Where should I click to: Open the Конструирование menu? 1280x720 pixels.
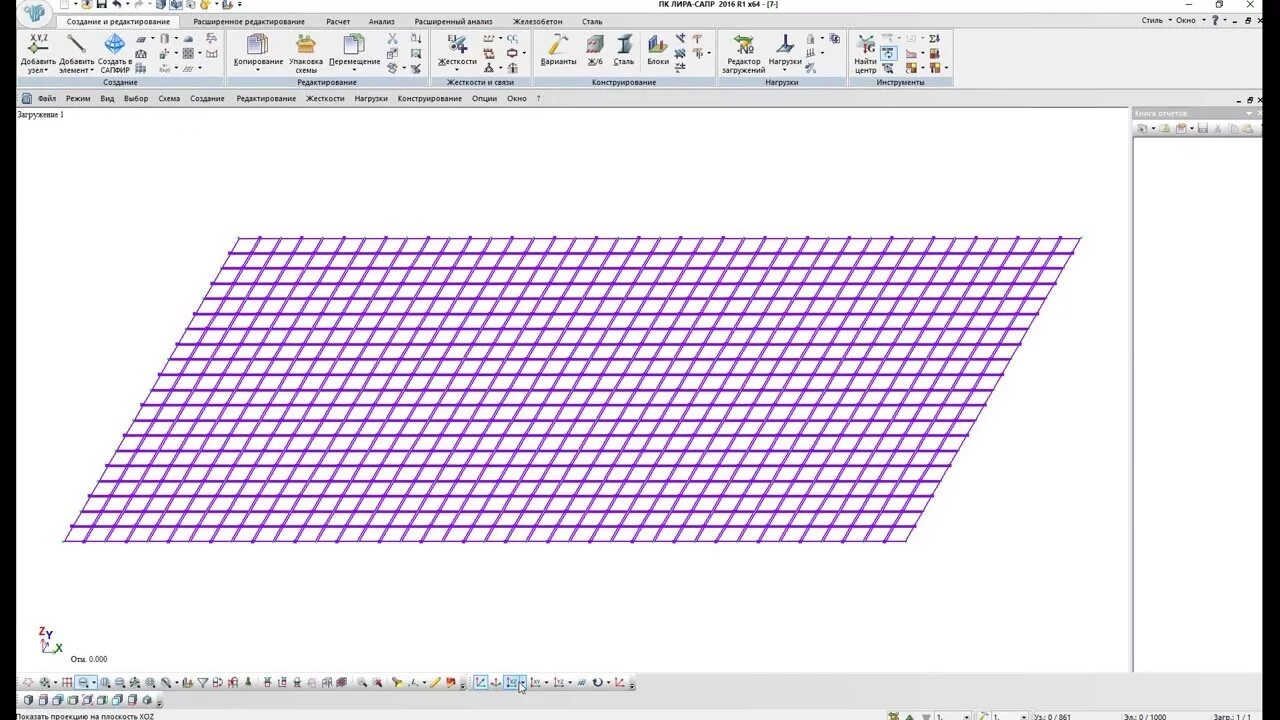pos(429,99)
